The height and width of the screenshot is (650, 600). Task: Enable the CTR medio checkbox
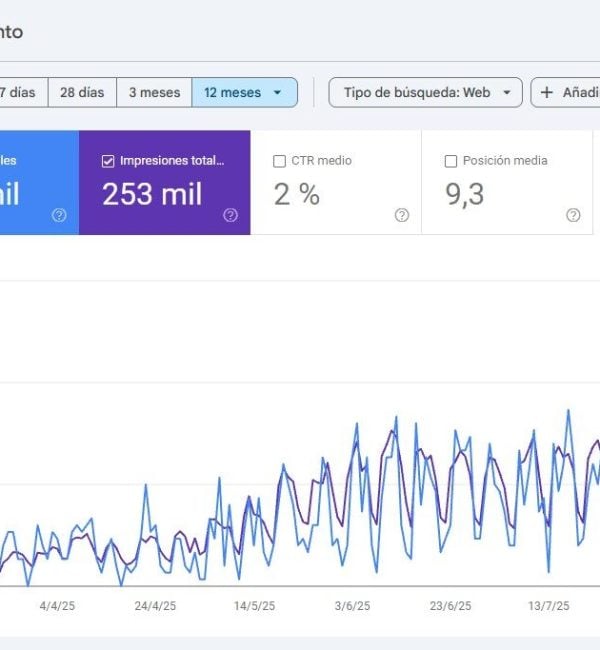(x=280, y=161)
